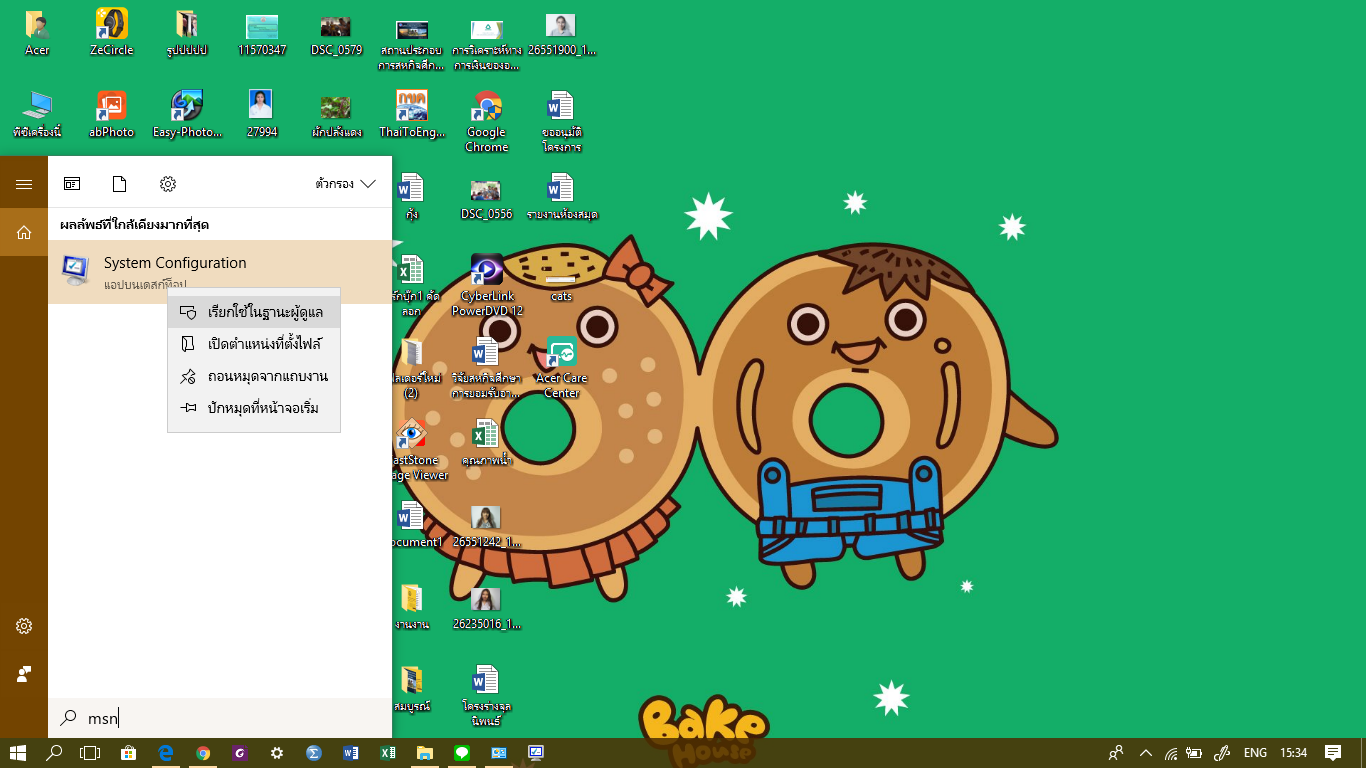Filter search results by settings gear icon
The image size is (1366, 768).
168,184
